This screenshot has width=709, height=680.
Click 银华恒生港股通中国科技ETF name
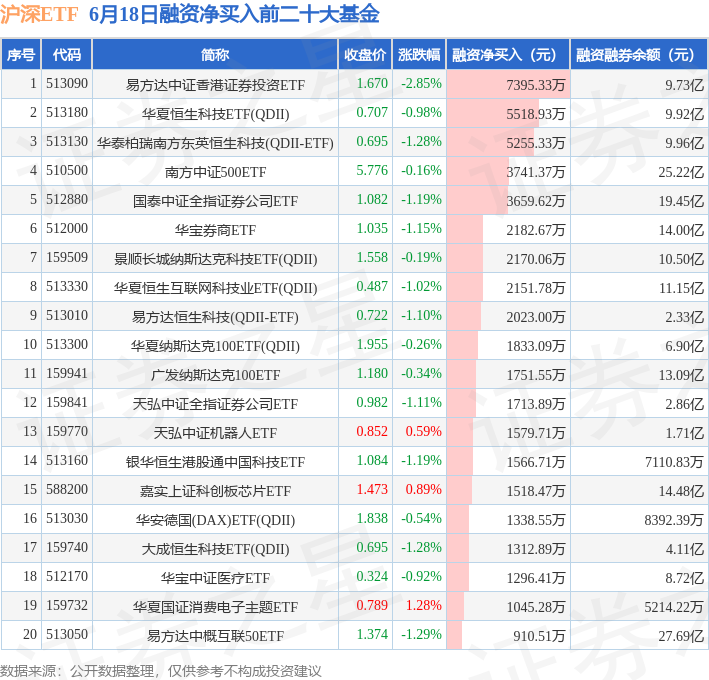(x=215, y=461)
